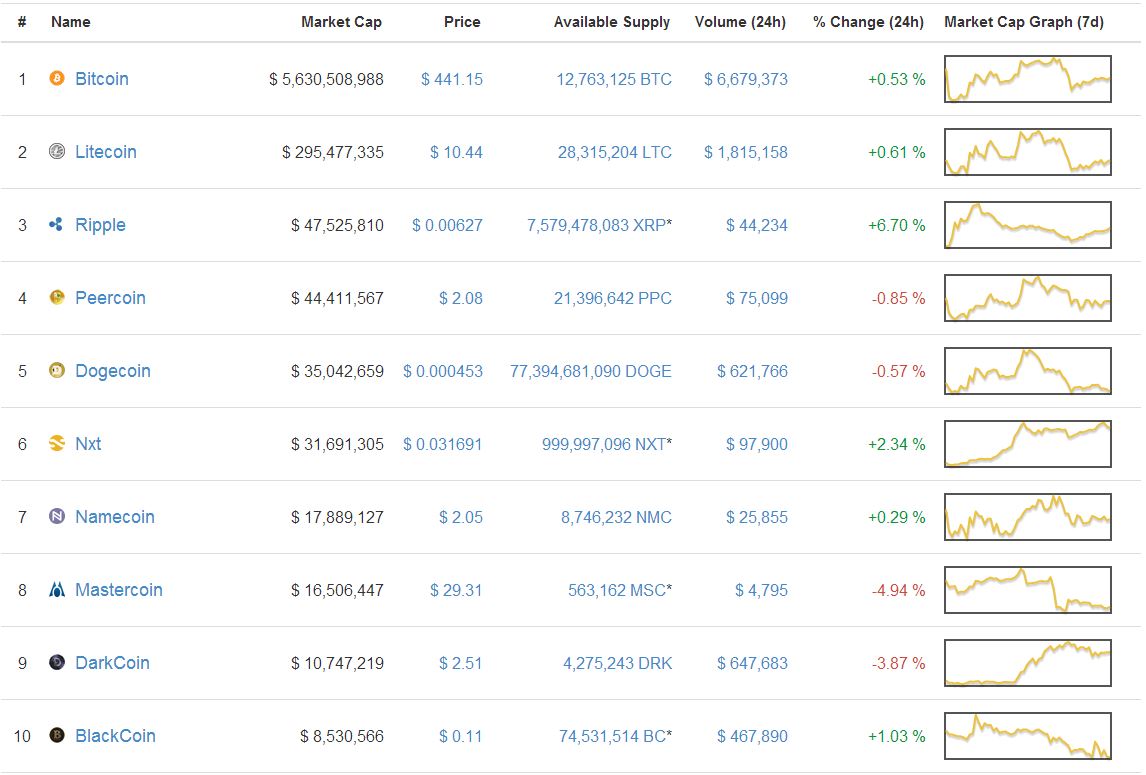Select Mastercoin's -4.94 % change value
The width and height of the screenshot is (1146, 775).
[898, 590]
